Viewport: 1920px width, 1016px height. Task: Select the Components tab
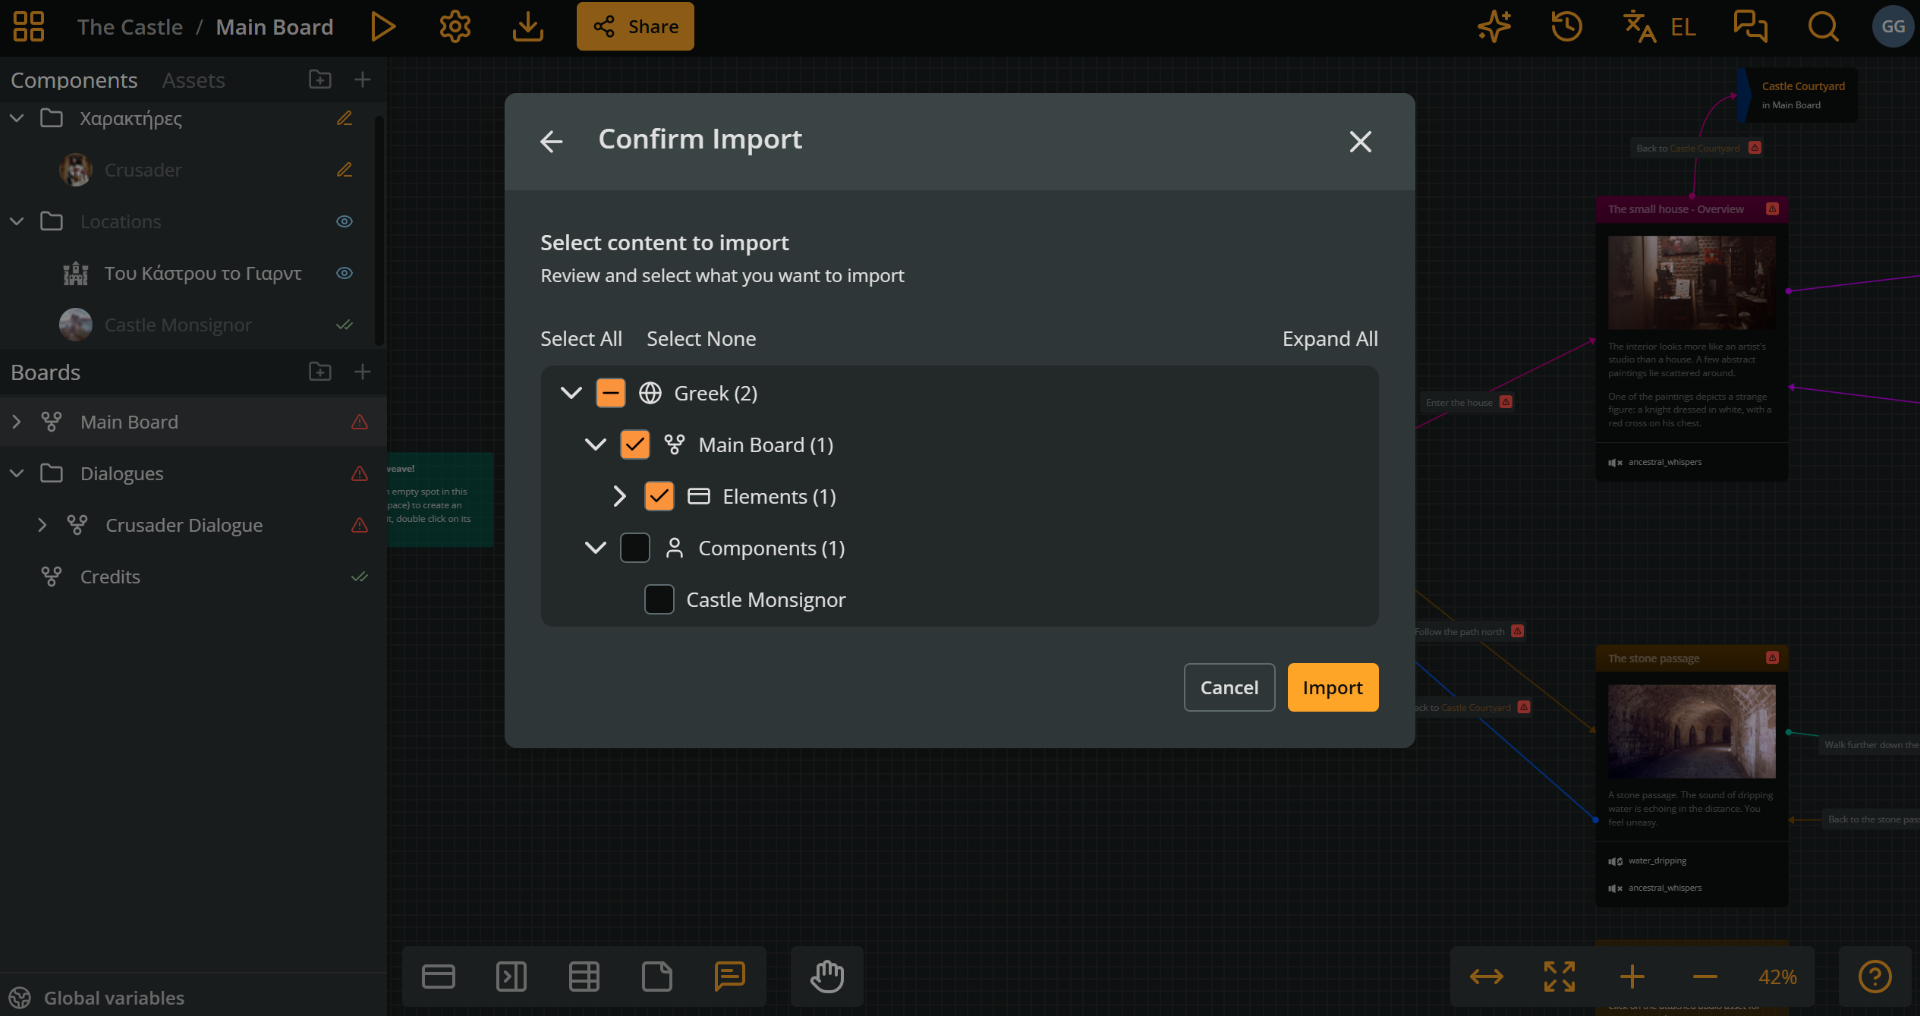pos(74,80)
